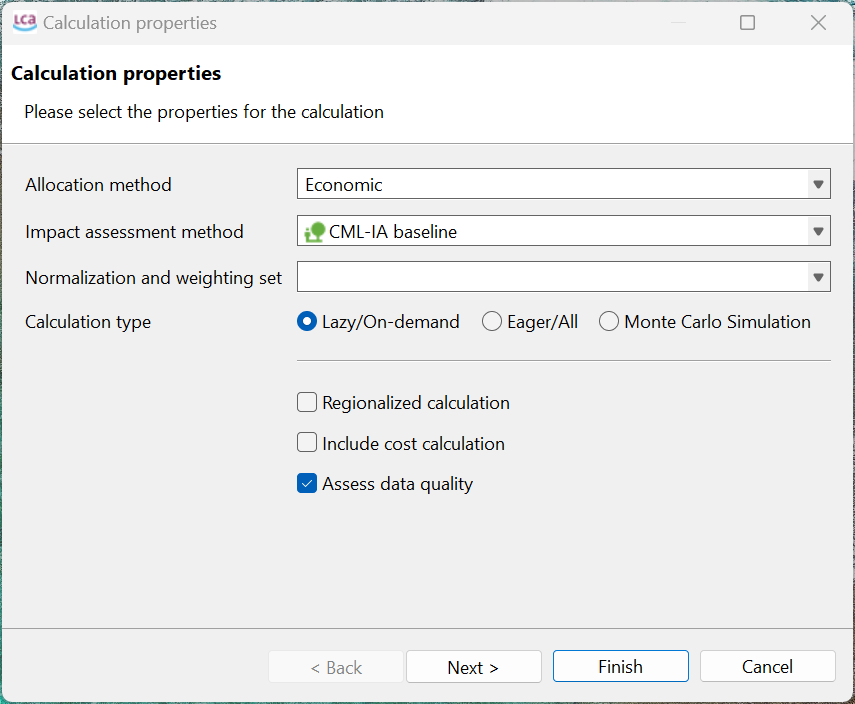Cancel the calculation setup

[x=767, y=667]
